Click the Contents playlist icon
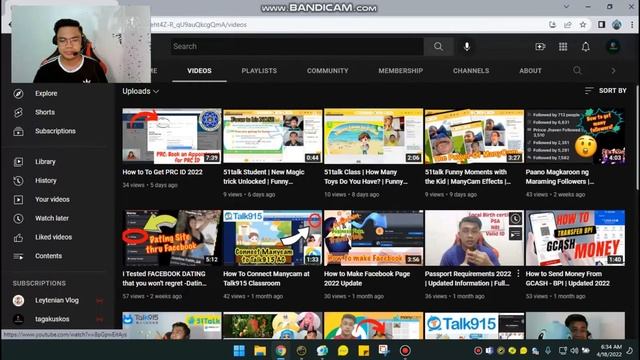This screenshot has width=640, height=360. 18,256
